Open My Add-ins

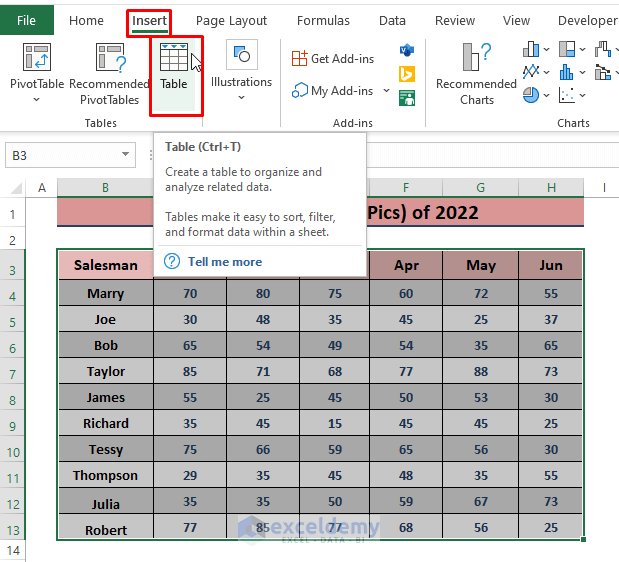(x=333, y=91)
